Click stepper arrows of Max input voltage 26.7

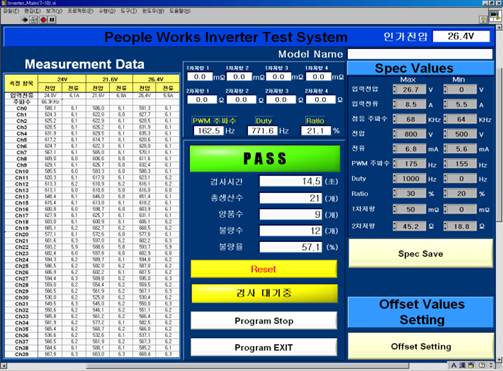[x=395, y=89]
